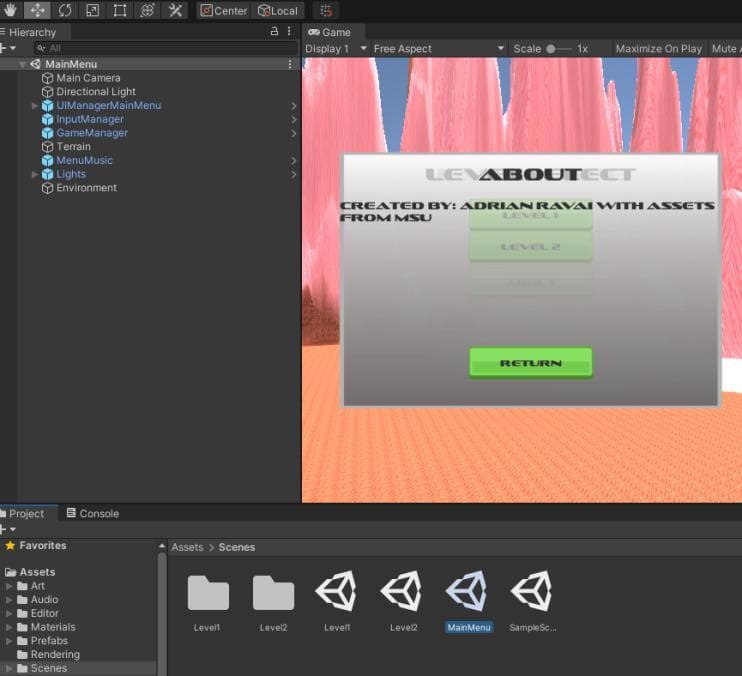The image size is (742, 676).
Task: Select InputManager in Hierarchy
Action: click(x=89, y=119)
